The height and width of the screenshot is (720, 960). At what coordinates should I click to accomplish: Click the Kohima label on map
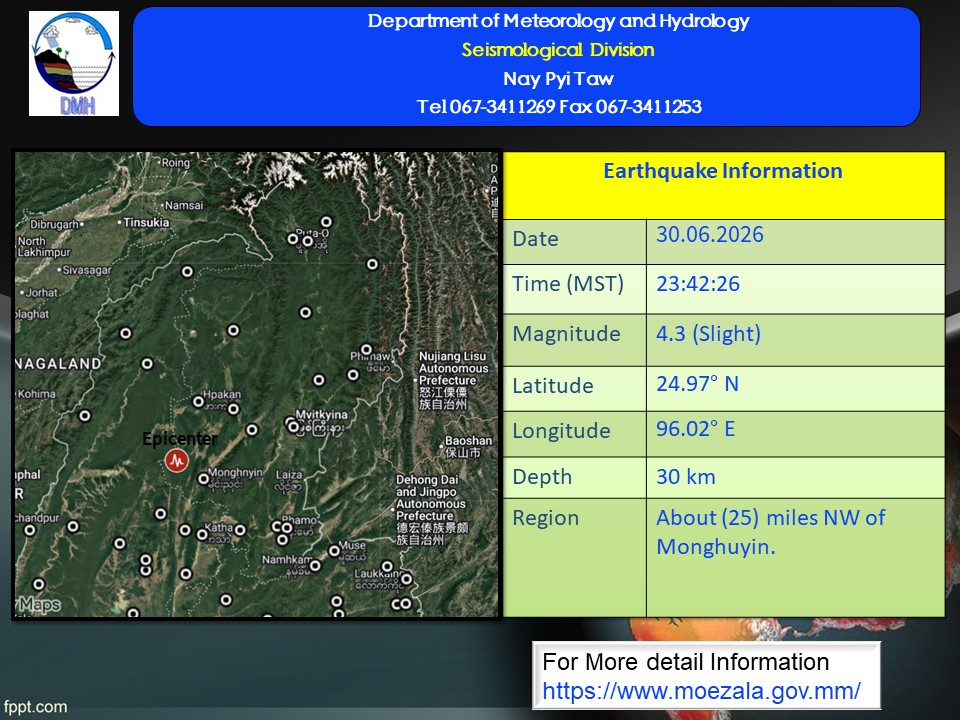pyautogui.click(x=37, y=394)
